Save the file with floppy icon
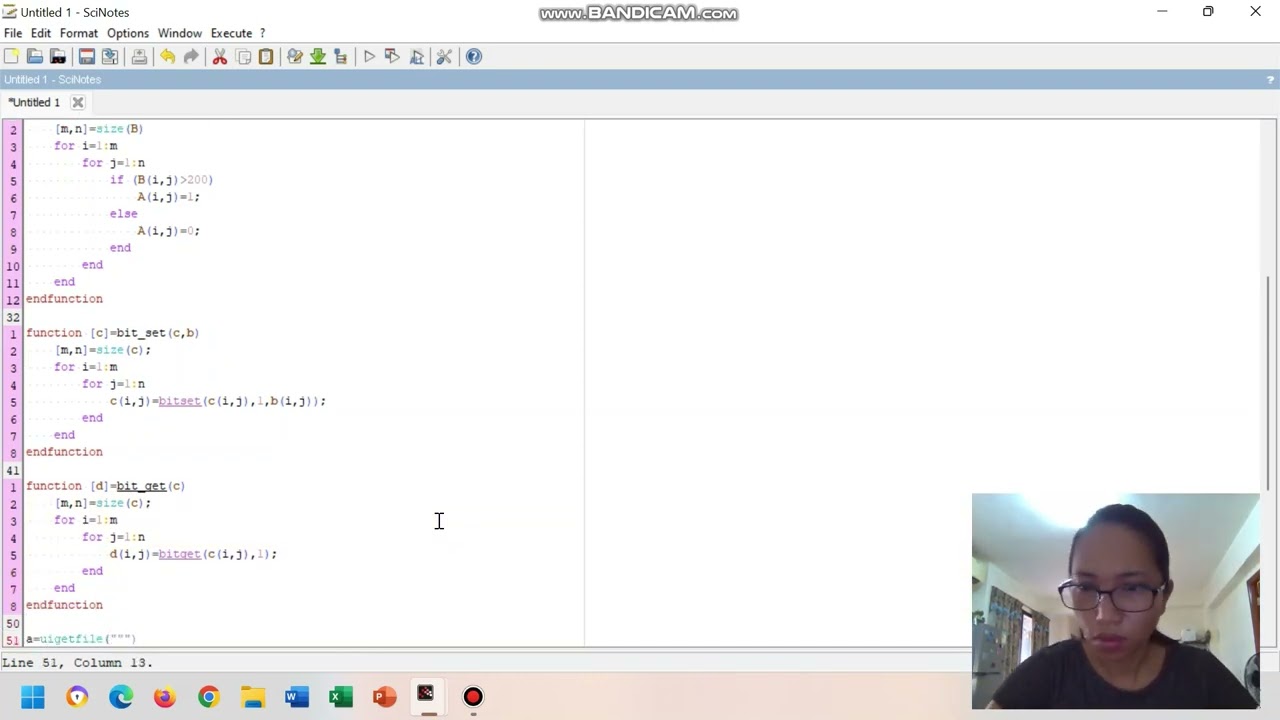The height and width of the screenshot is (720, 1280). [87, 57]
